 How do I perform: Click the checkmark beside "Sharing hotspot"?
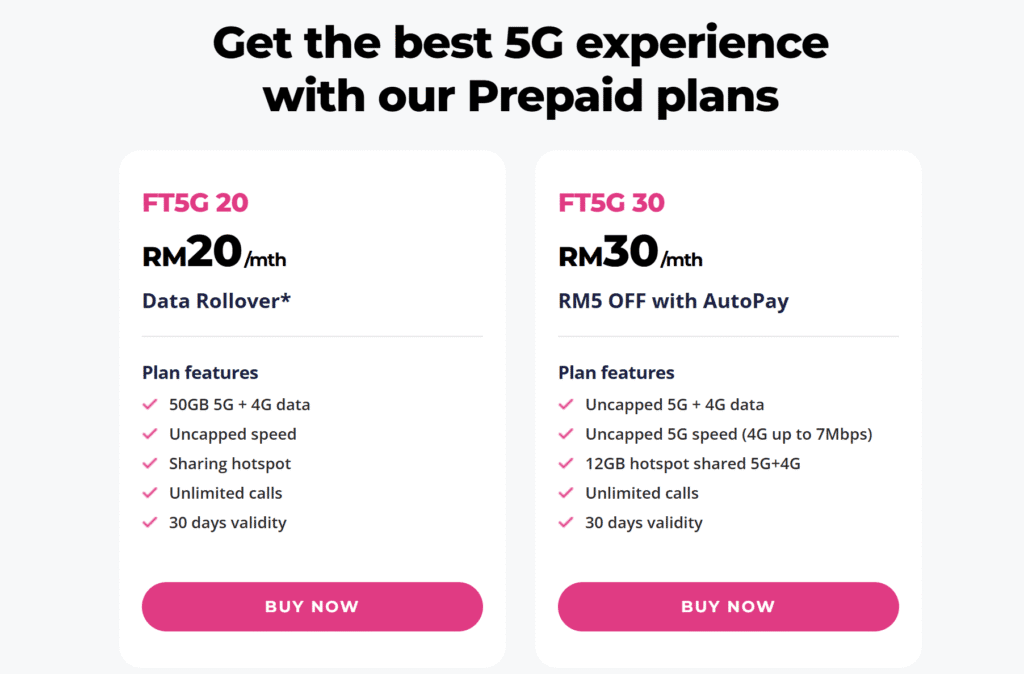pos(150,464)
